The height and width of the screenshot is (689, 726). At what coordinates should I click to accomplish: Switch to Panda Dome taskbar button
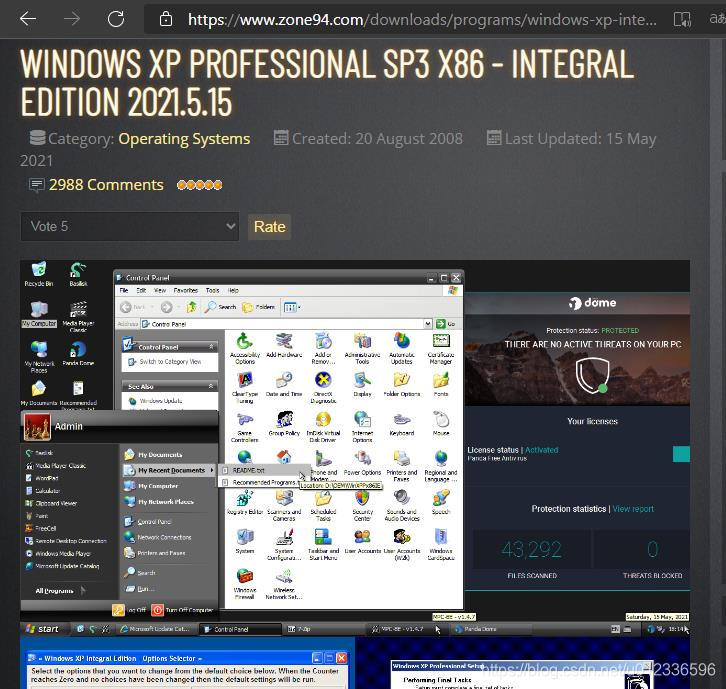[x=491, y=629]
